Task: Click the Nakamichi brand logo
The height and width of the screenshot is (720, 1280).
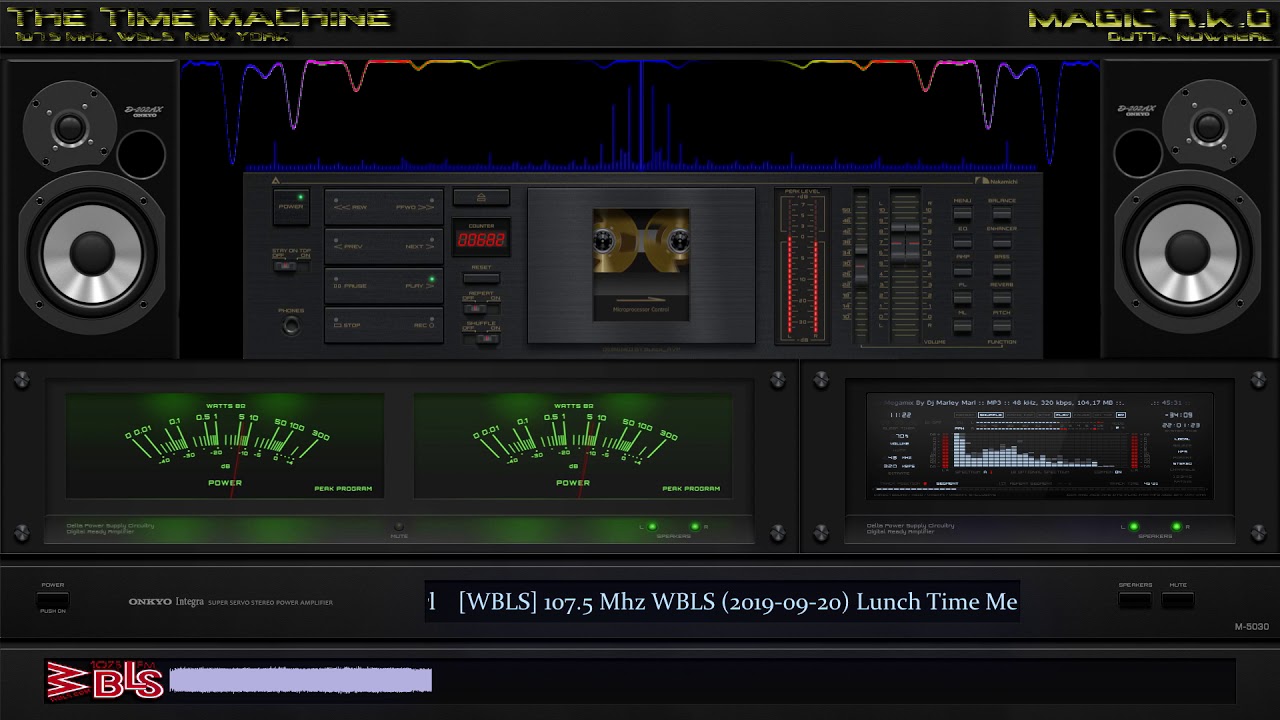Action: (996, 180)
